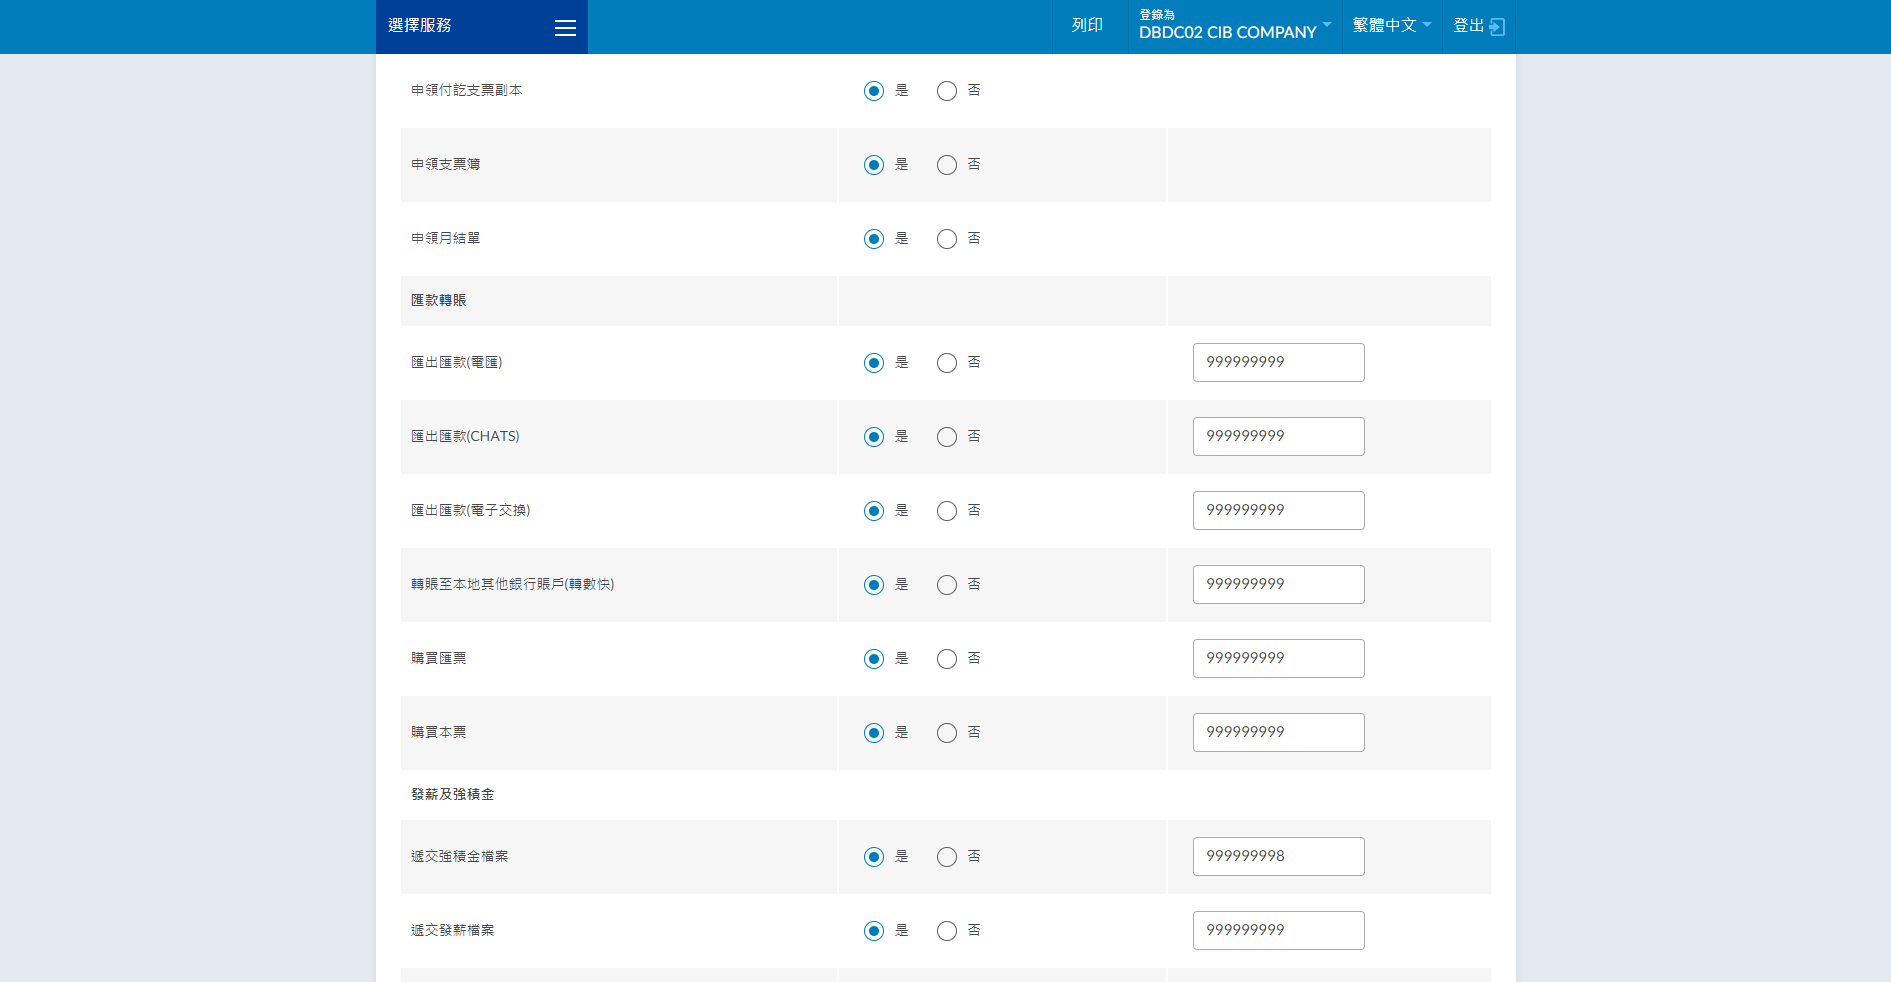The image size is (1891, 982).
Task: Select 否 for 遞交發薪檔案
Action: pyautogui.click(x=947, y=931)
